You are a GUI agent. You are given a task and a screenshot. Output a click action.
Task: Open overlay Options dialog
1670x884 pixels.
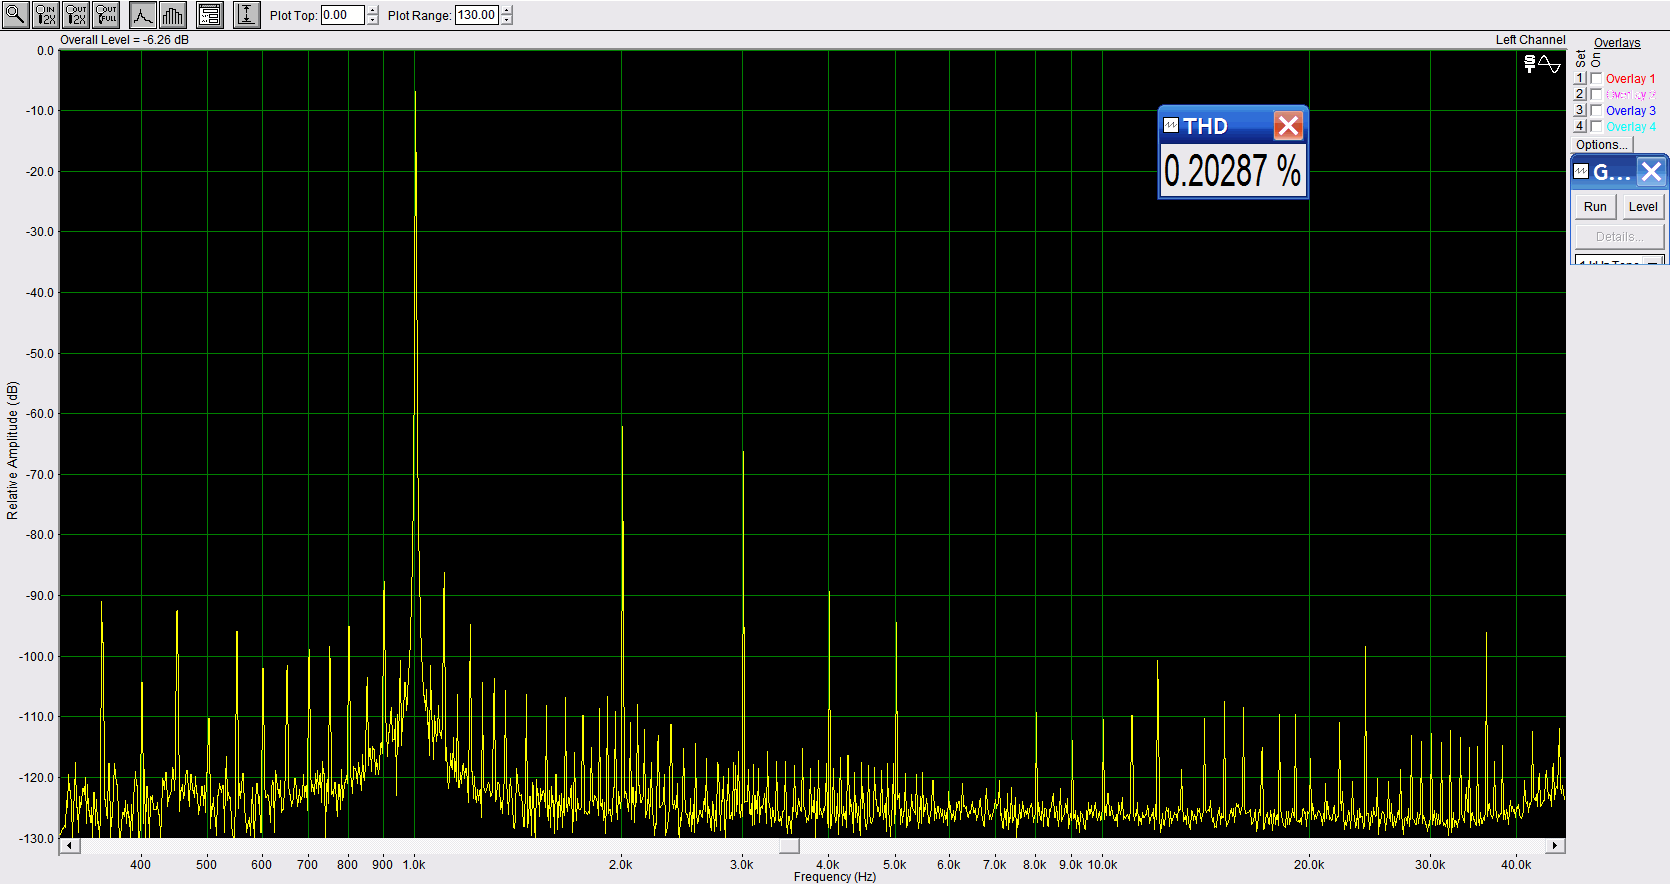tap(1602, 145)
